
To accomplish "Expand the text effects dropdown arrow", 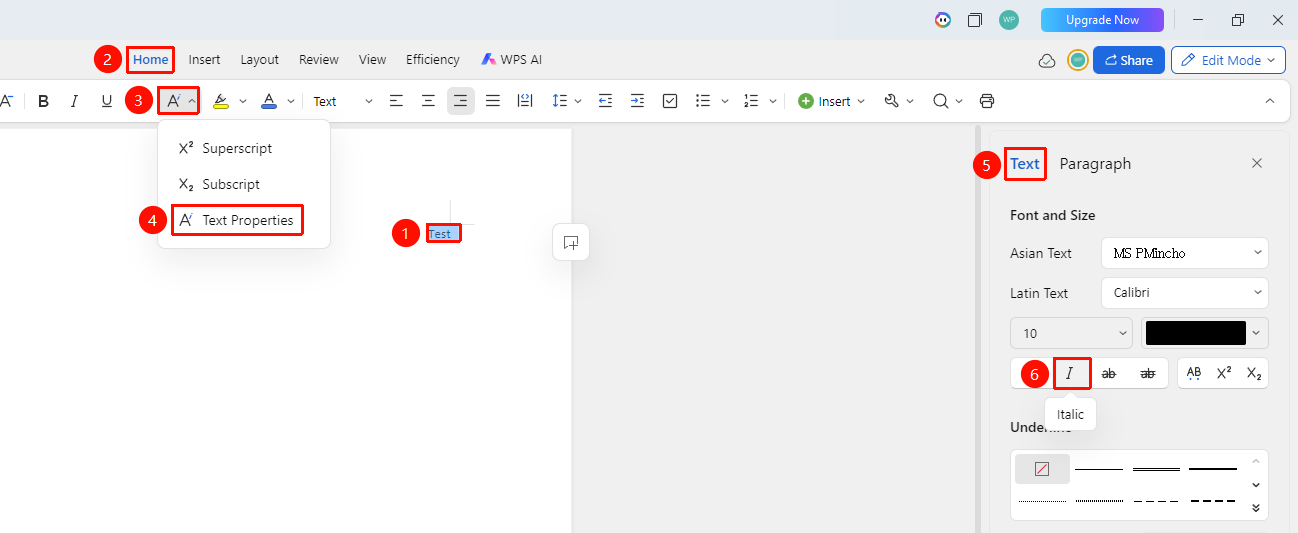I will [x=191, y=101].
